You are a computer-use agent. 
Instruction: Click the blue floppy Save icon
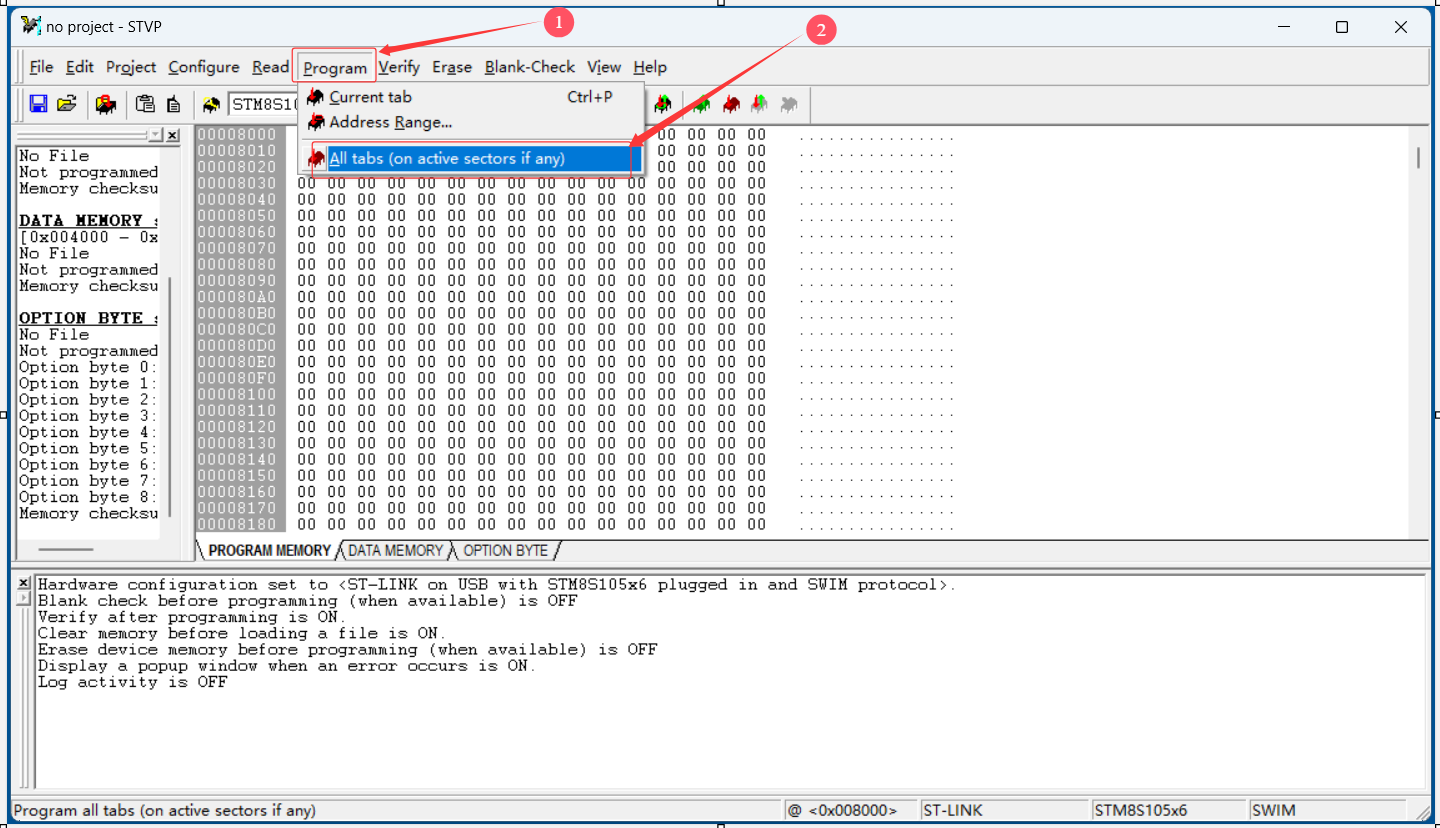tap(39, 104)
